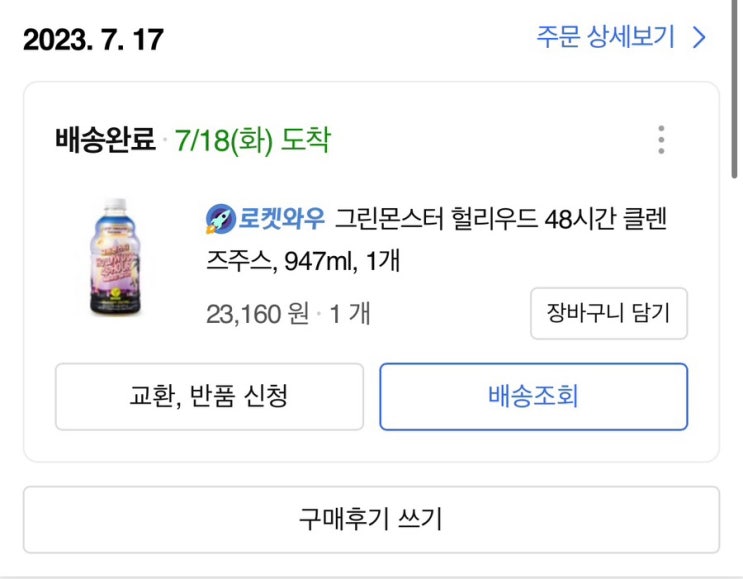Click the chevron arrow beside 주문 상세보기
The image size is (743, 579).
[699, 38]
